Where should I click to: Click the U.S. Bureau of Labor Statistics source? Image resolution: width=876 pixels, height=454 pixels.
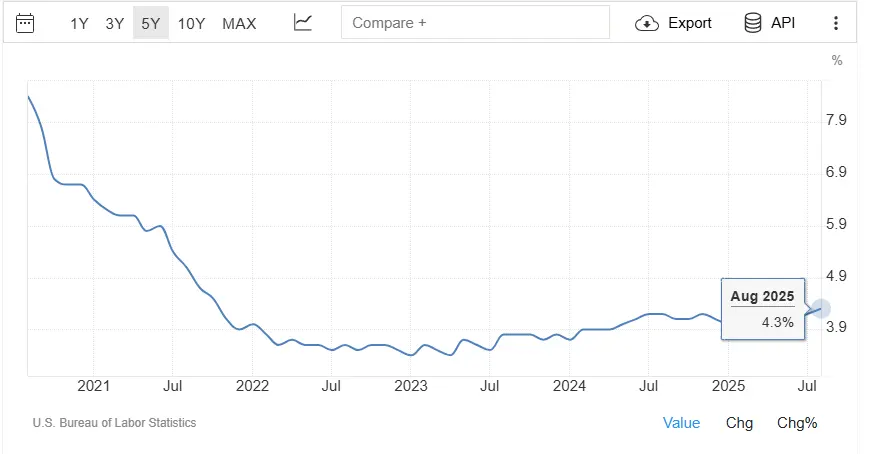tap(114, 423)
